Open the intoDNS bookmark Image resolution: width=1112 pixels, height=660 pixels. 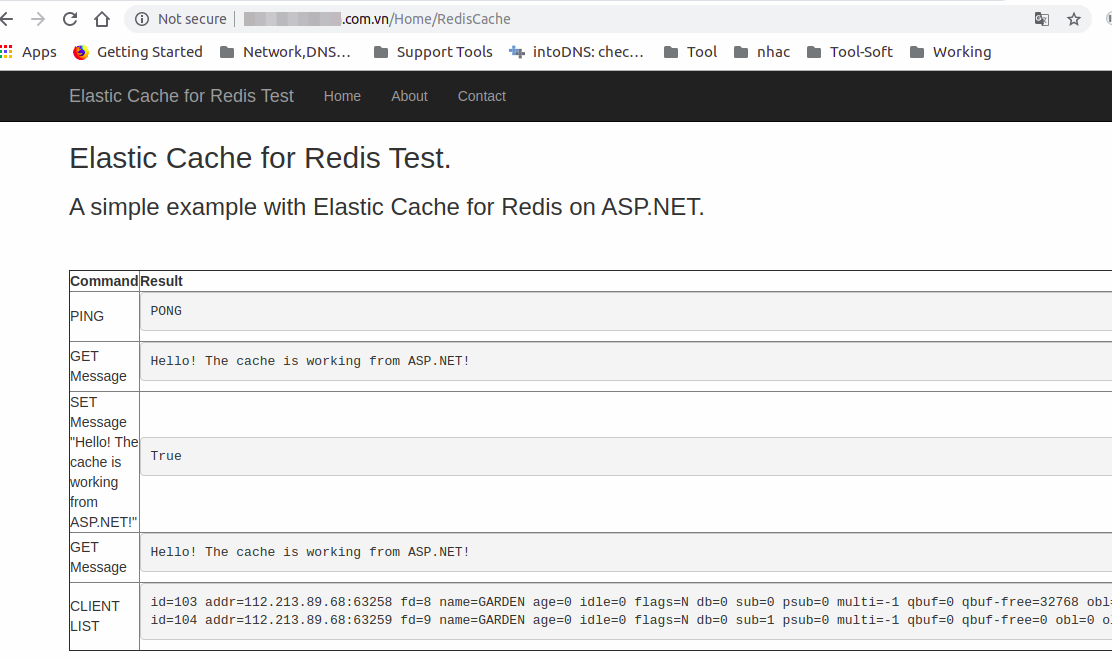point(577,52)
